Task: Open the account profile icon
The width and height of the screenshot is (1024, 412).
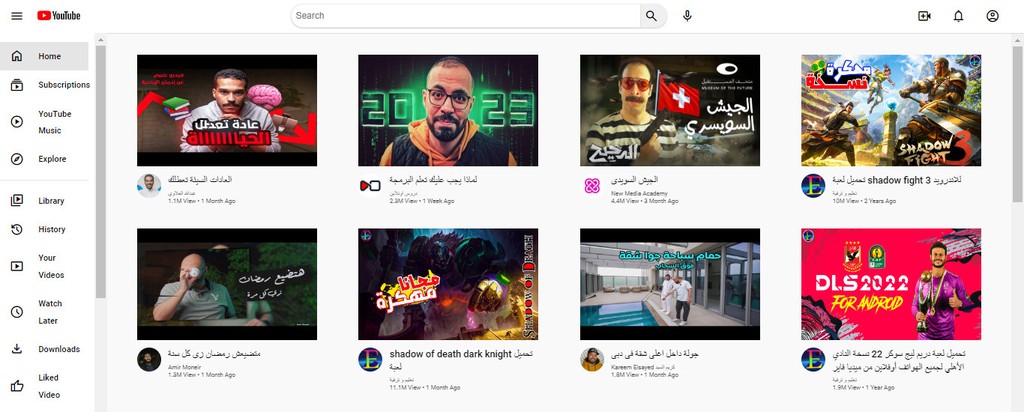Action: 992,16
